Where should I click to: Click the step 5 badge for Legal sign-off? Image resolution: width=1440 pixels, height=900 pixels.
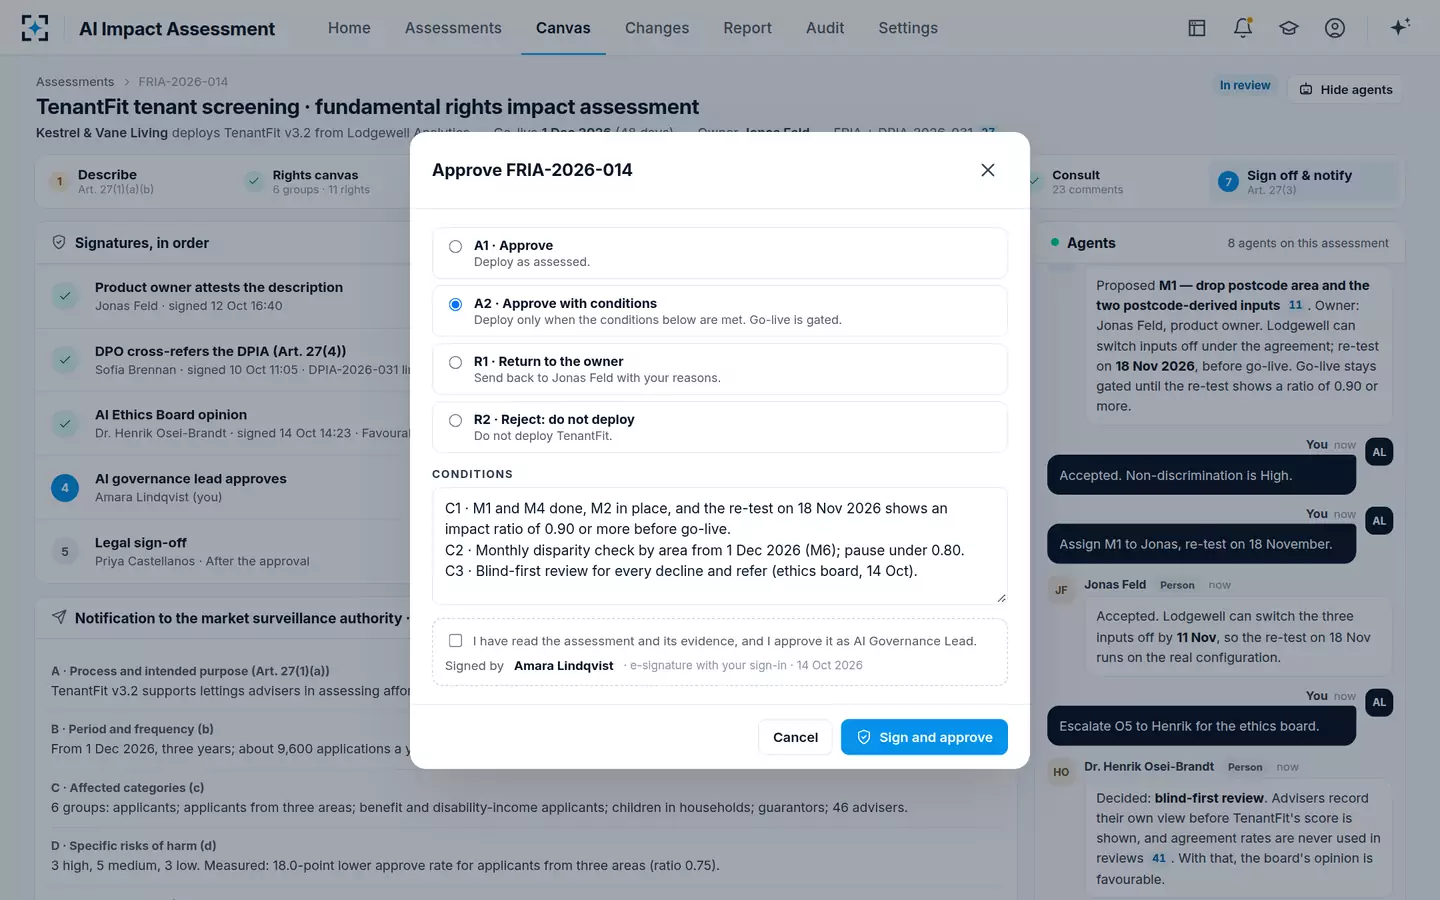pos(65,552)
